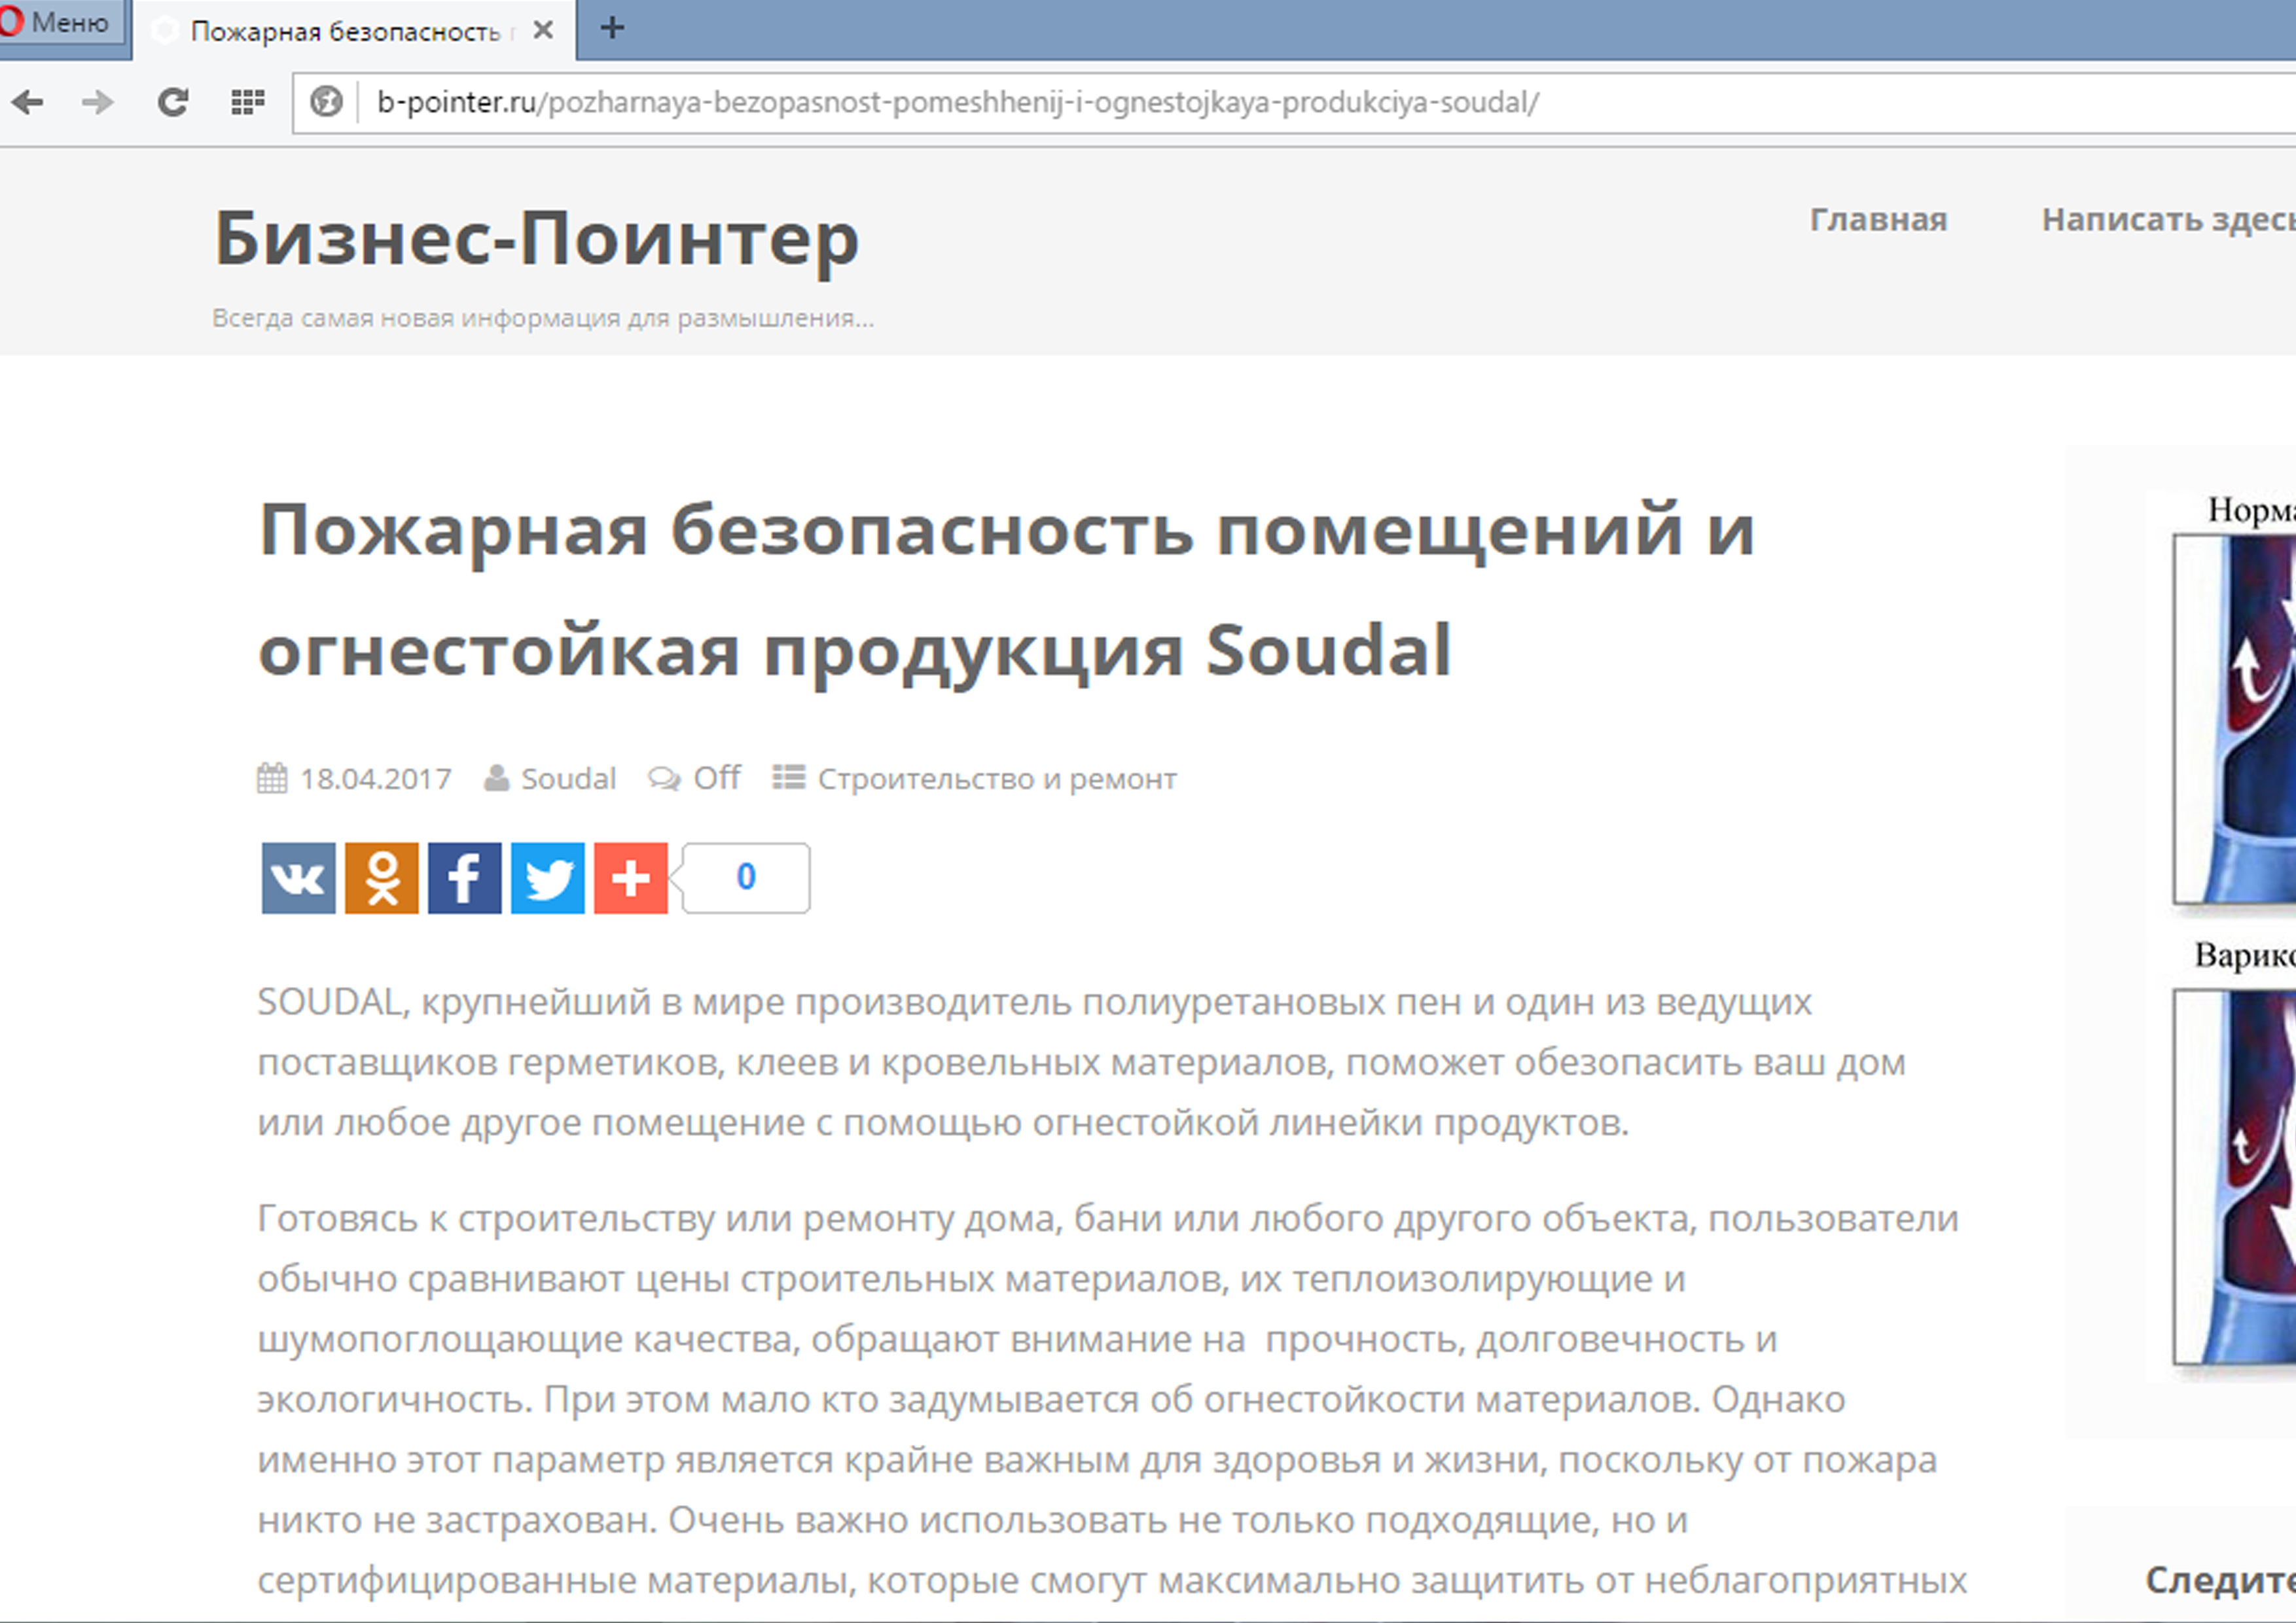Click the post date 18.04.2017
Viewport: 2296px width, 1623px height.
click(x=376, y=779)
